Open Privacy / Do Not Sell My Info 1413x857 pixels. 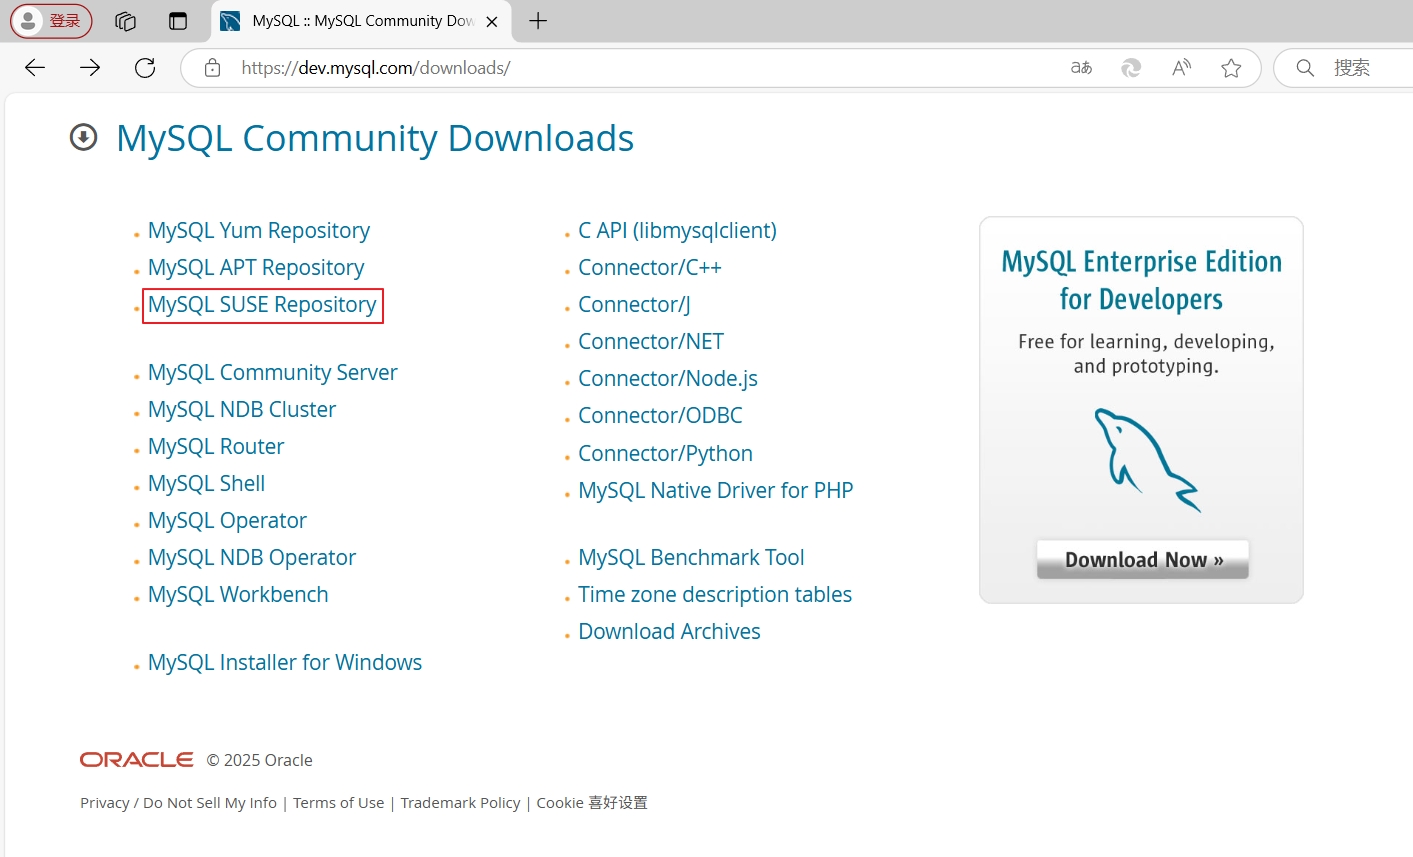(178, 803)
